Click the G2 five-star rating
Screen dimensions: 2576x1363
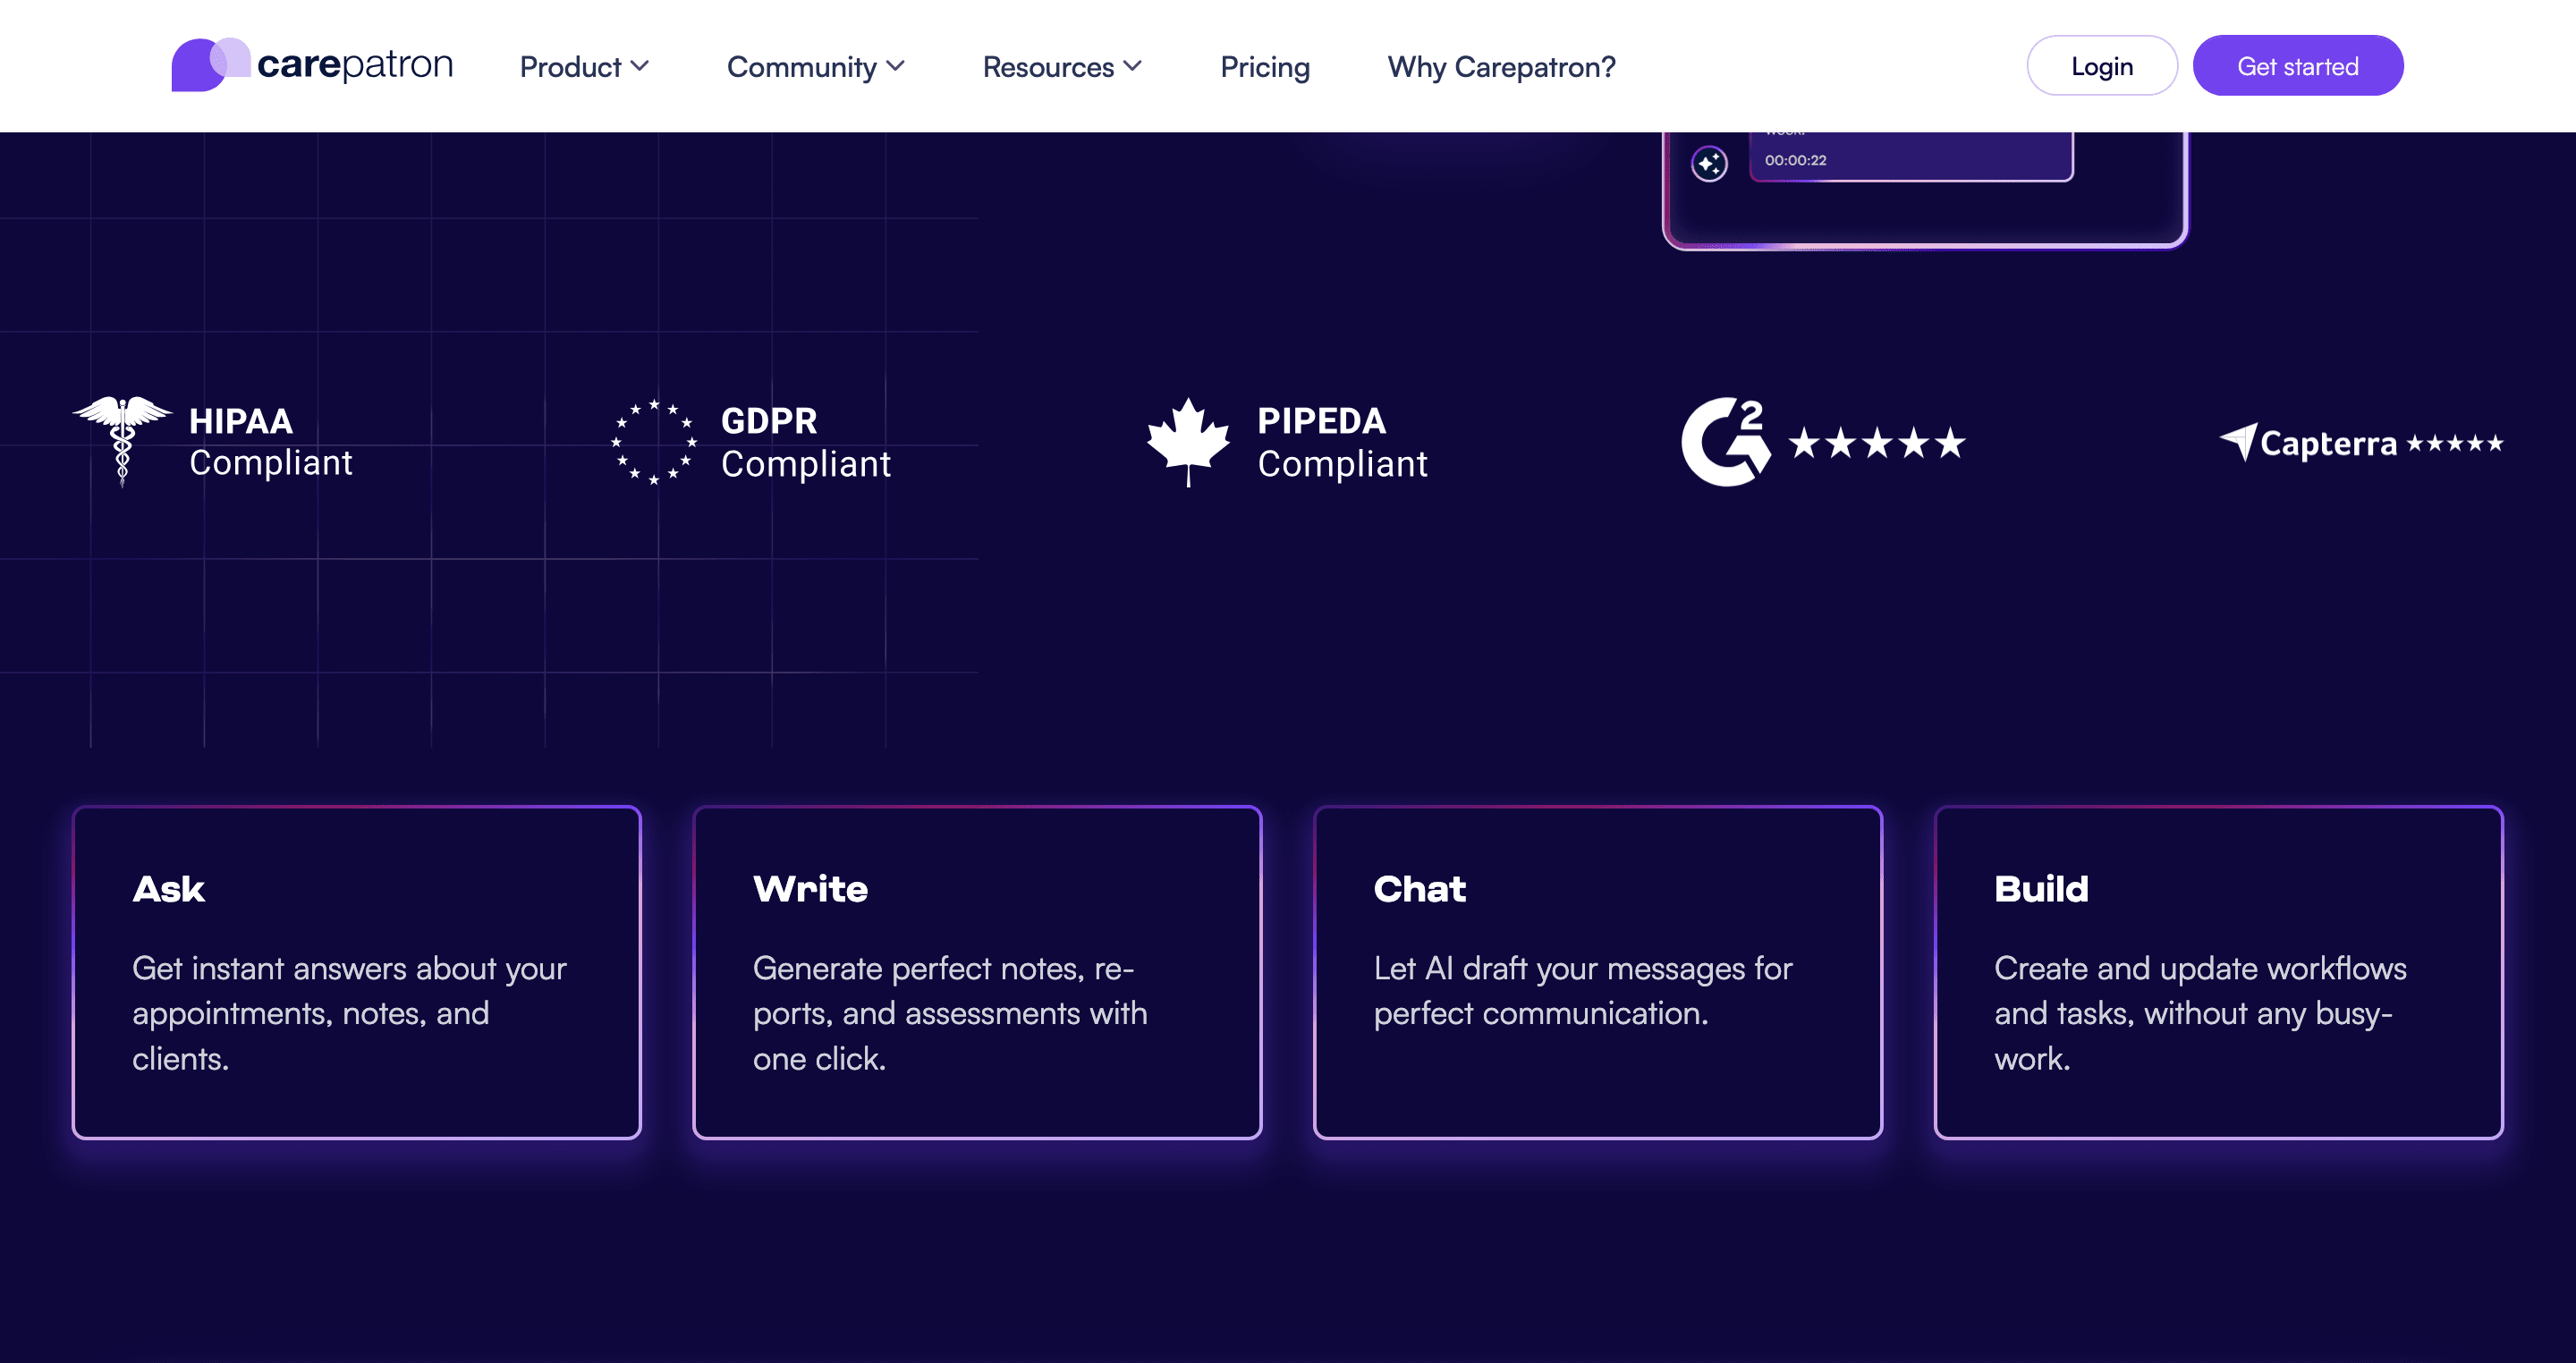point(1876,442)
